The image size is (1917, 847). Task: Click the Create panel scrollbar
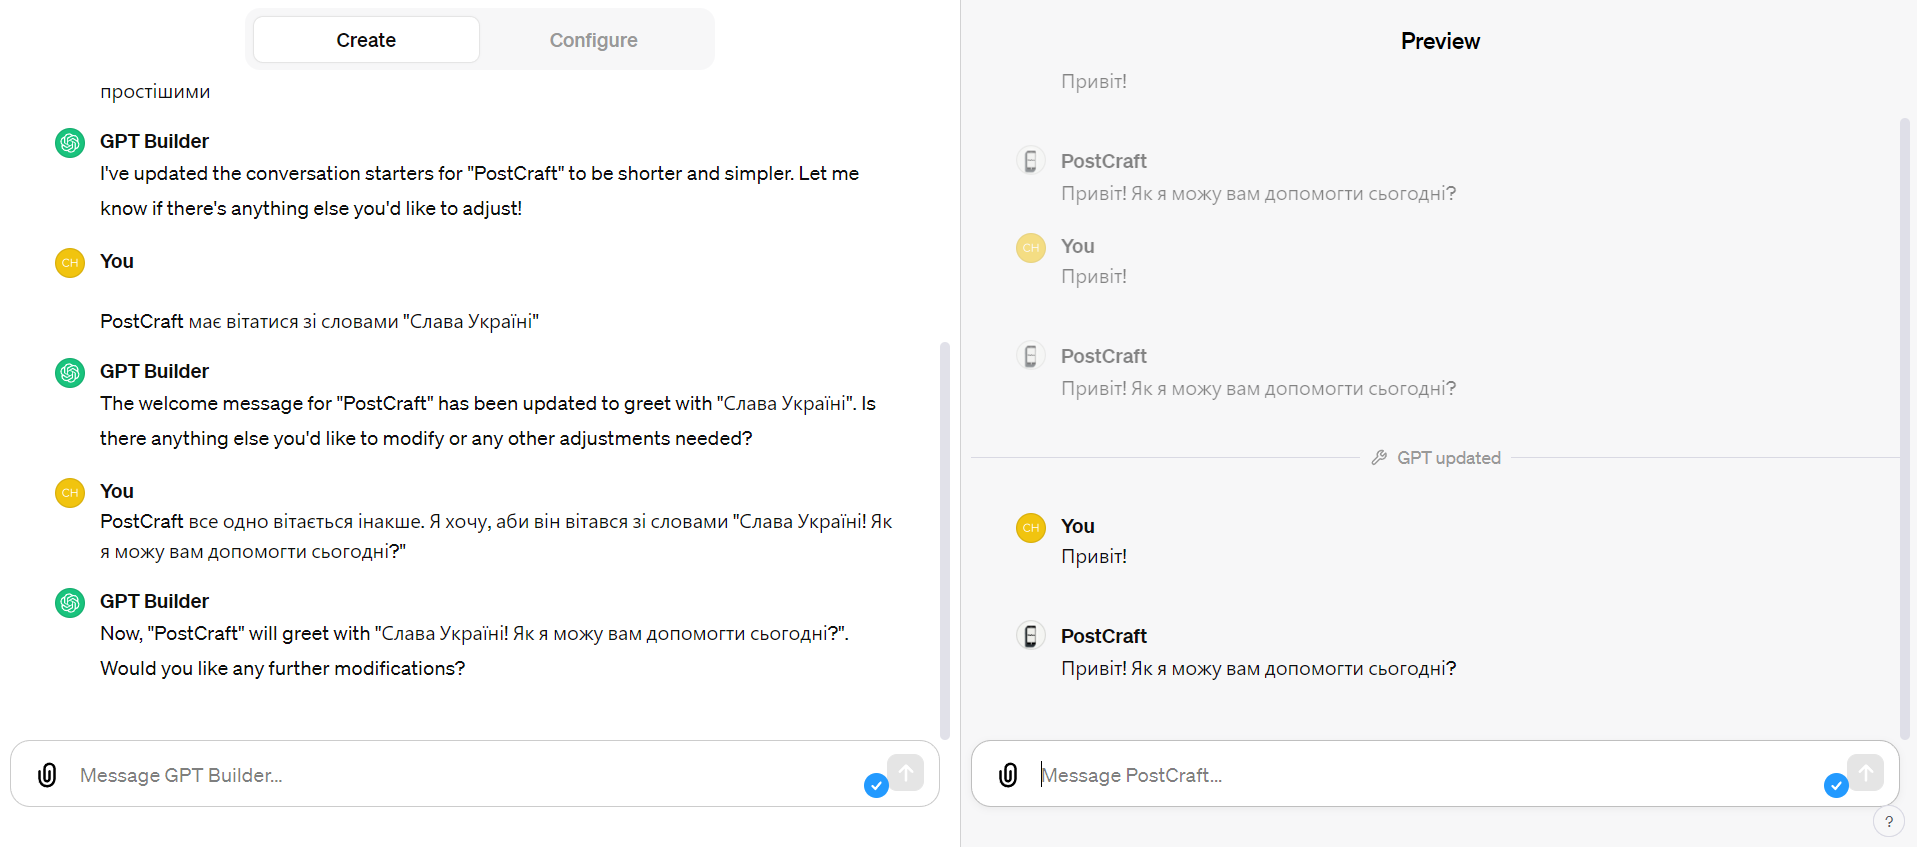[x=945, y=540]
